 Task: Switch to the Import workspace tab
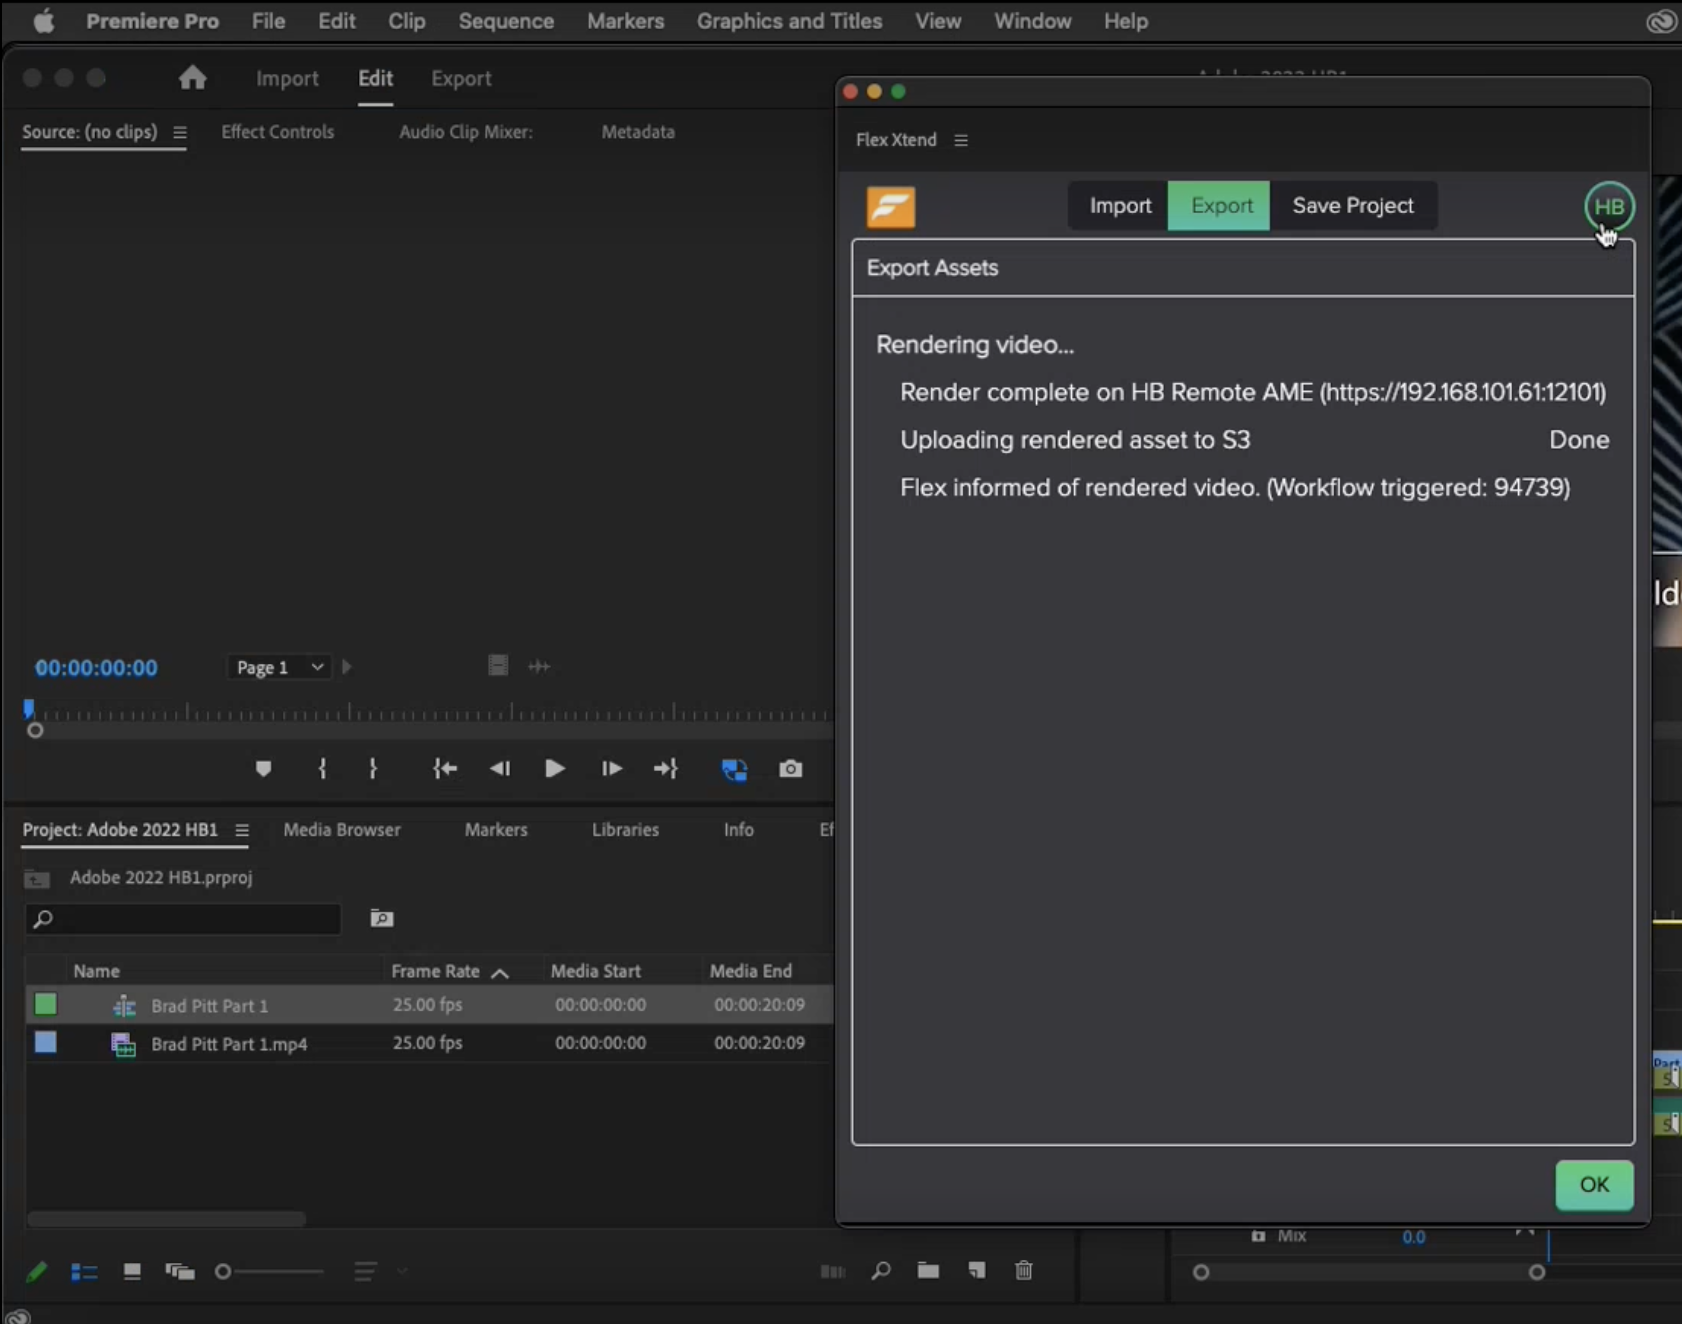pyautogui.click(x=287, y=78)
